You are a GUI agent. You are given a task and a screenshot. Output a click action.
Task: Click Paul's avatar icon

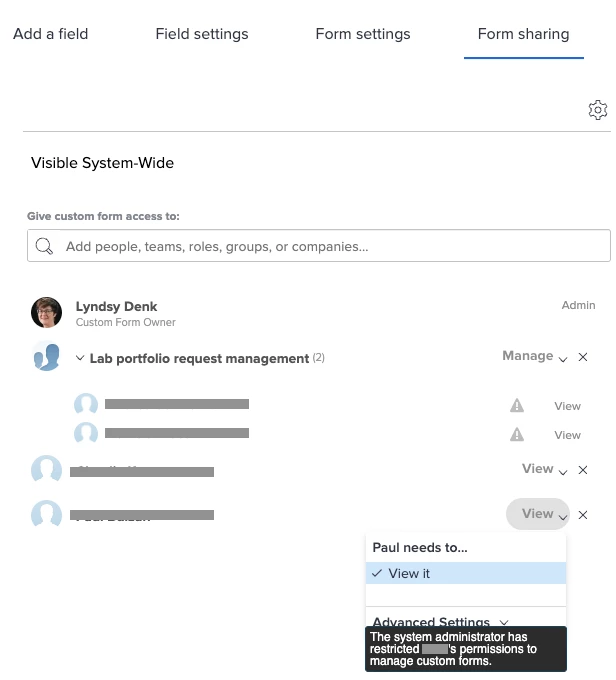point(46,514)
